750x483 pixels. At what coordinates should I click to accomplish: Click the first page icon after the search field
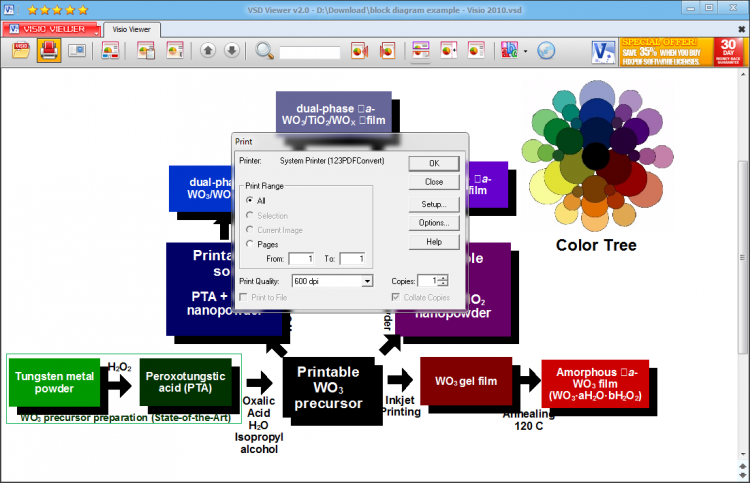[x=359, y=50]
